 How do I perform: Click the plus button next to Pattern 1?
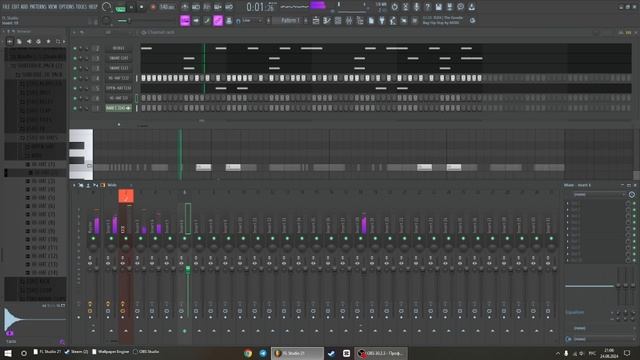(x=306, y=20)
